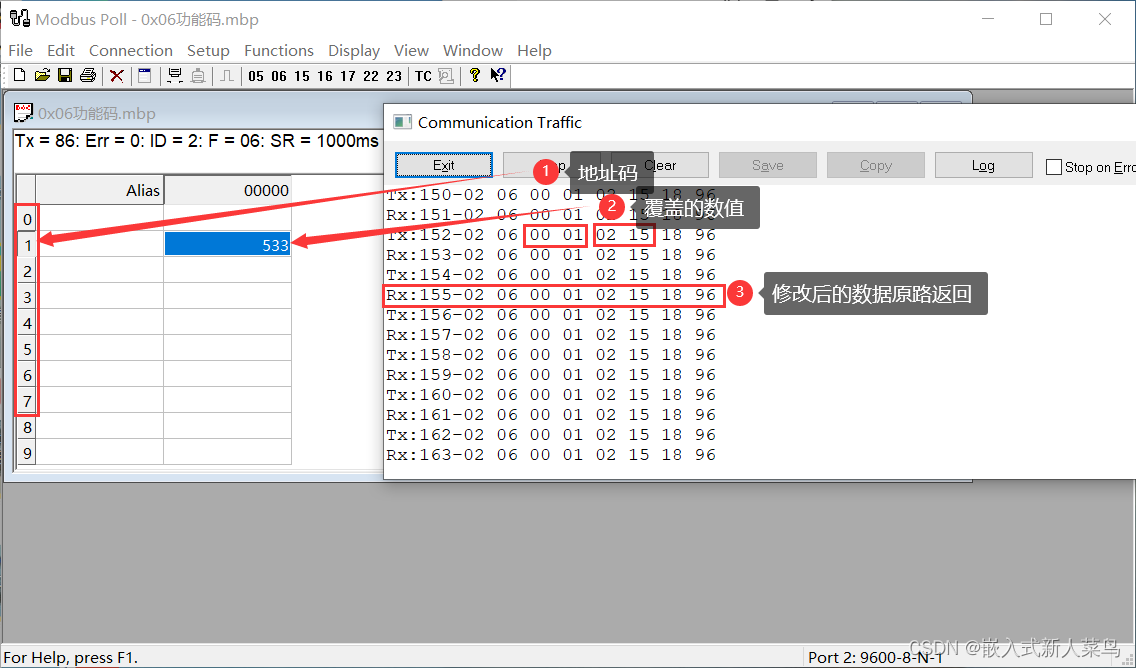Screen dimensions: 1136x668
Task: Click the pulse waveform toolbar icon
Action: (227, 75)
